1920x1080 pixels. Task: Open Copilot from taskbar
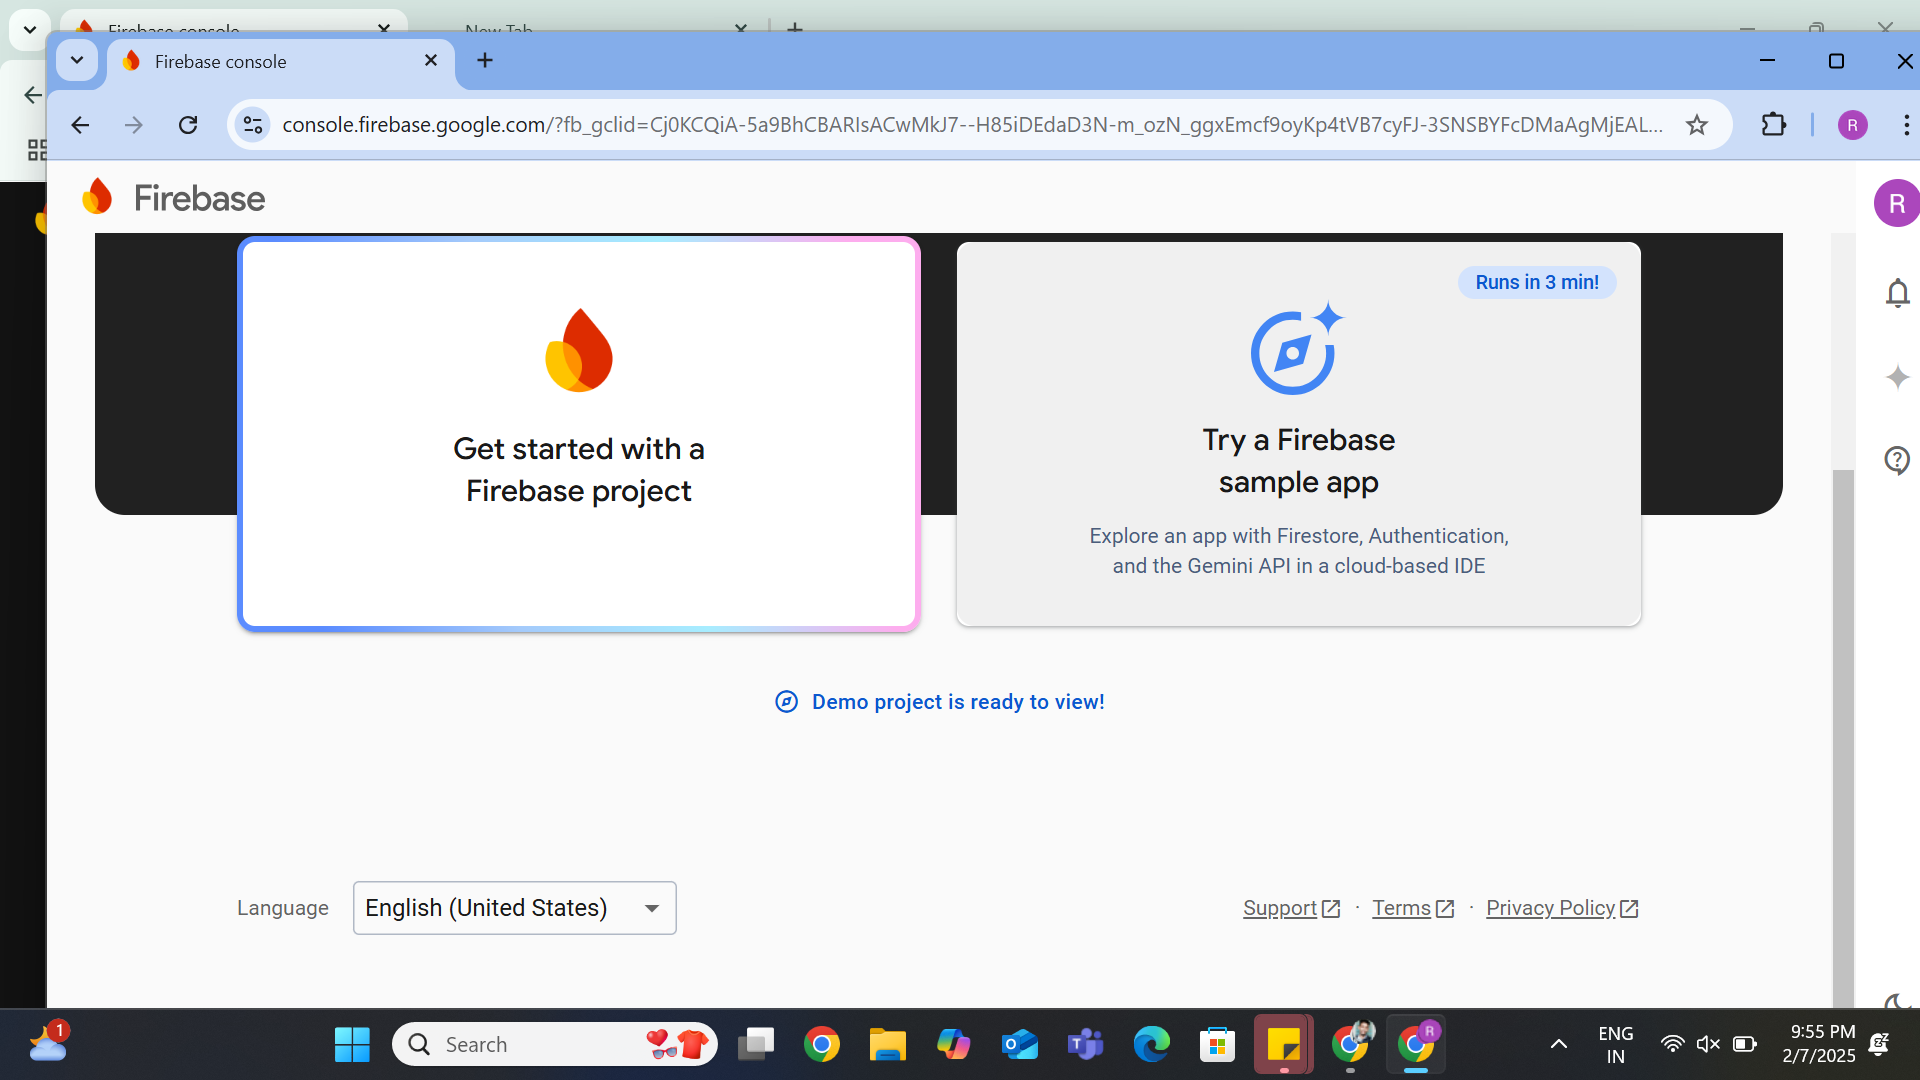point(953,1044)
